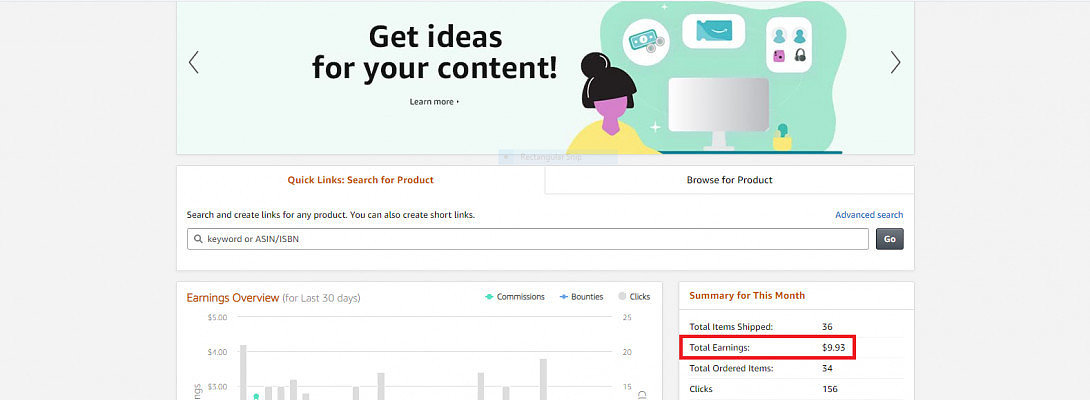The height and width of the screenshot is (400, 1090).
Task: Select the Quick Links: Search for Product tab
Action: click(360, 180)
